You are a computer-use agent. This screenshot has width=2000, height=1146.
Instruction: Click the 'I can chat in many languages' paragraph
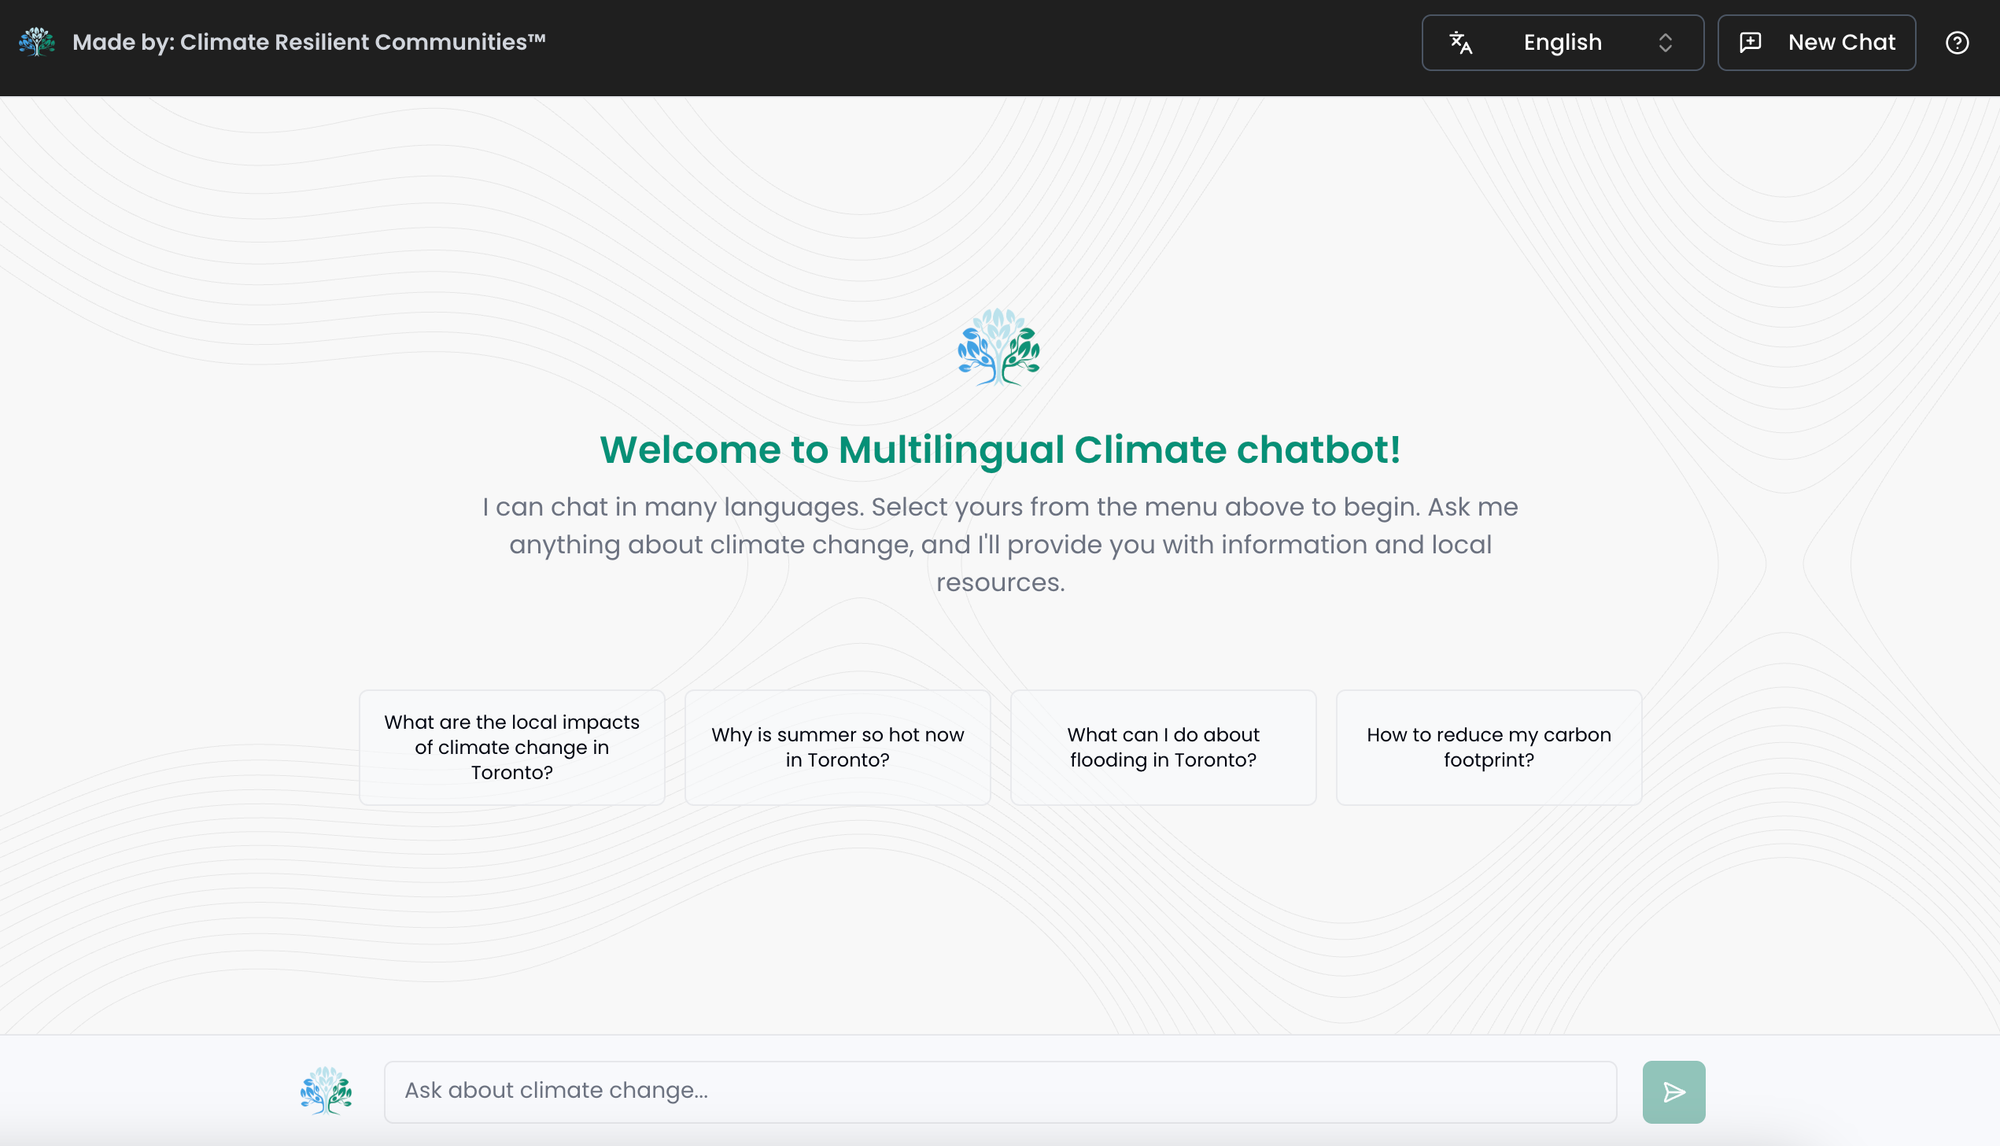pyautogui.click(x=1000, y=544)
